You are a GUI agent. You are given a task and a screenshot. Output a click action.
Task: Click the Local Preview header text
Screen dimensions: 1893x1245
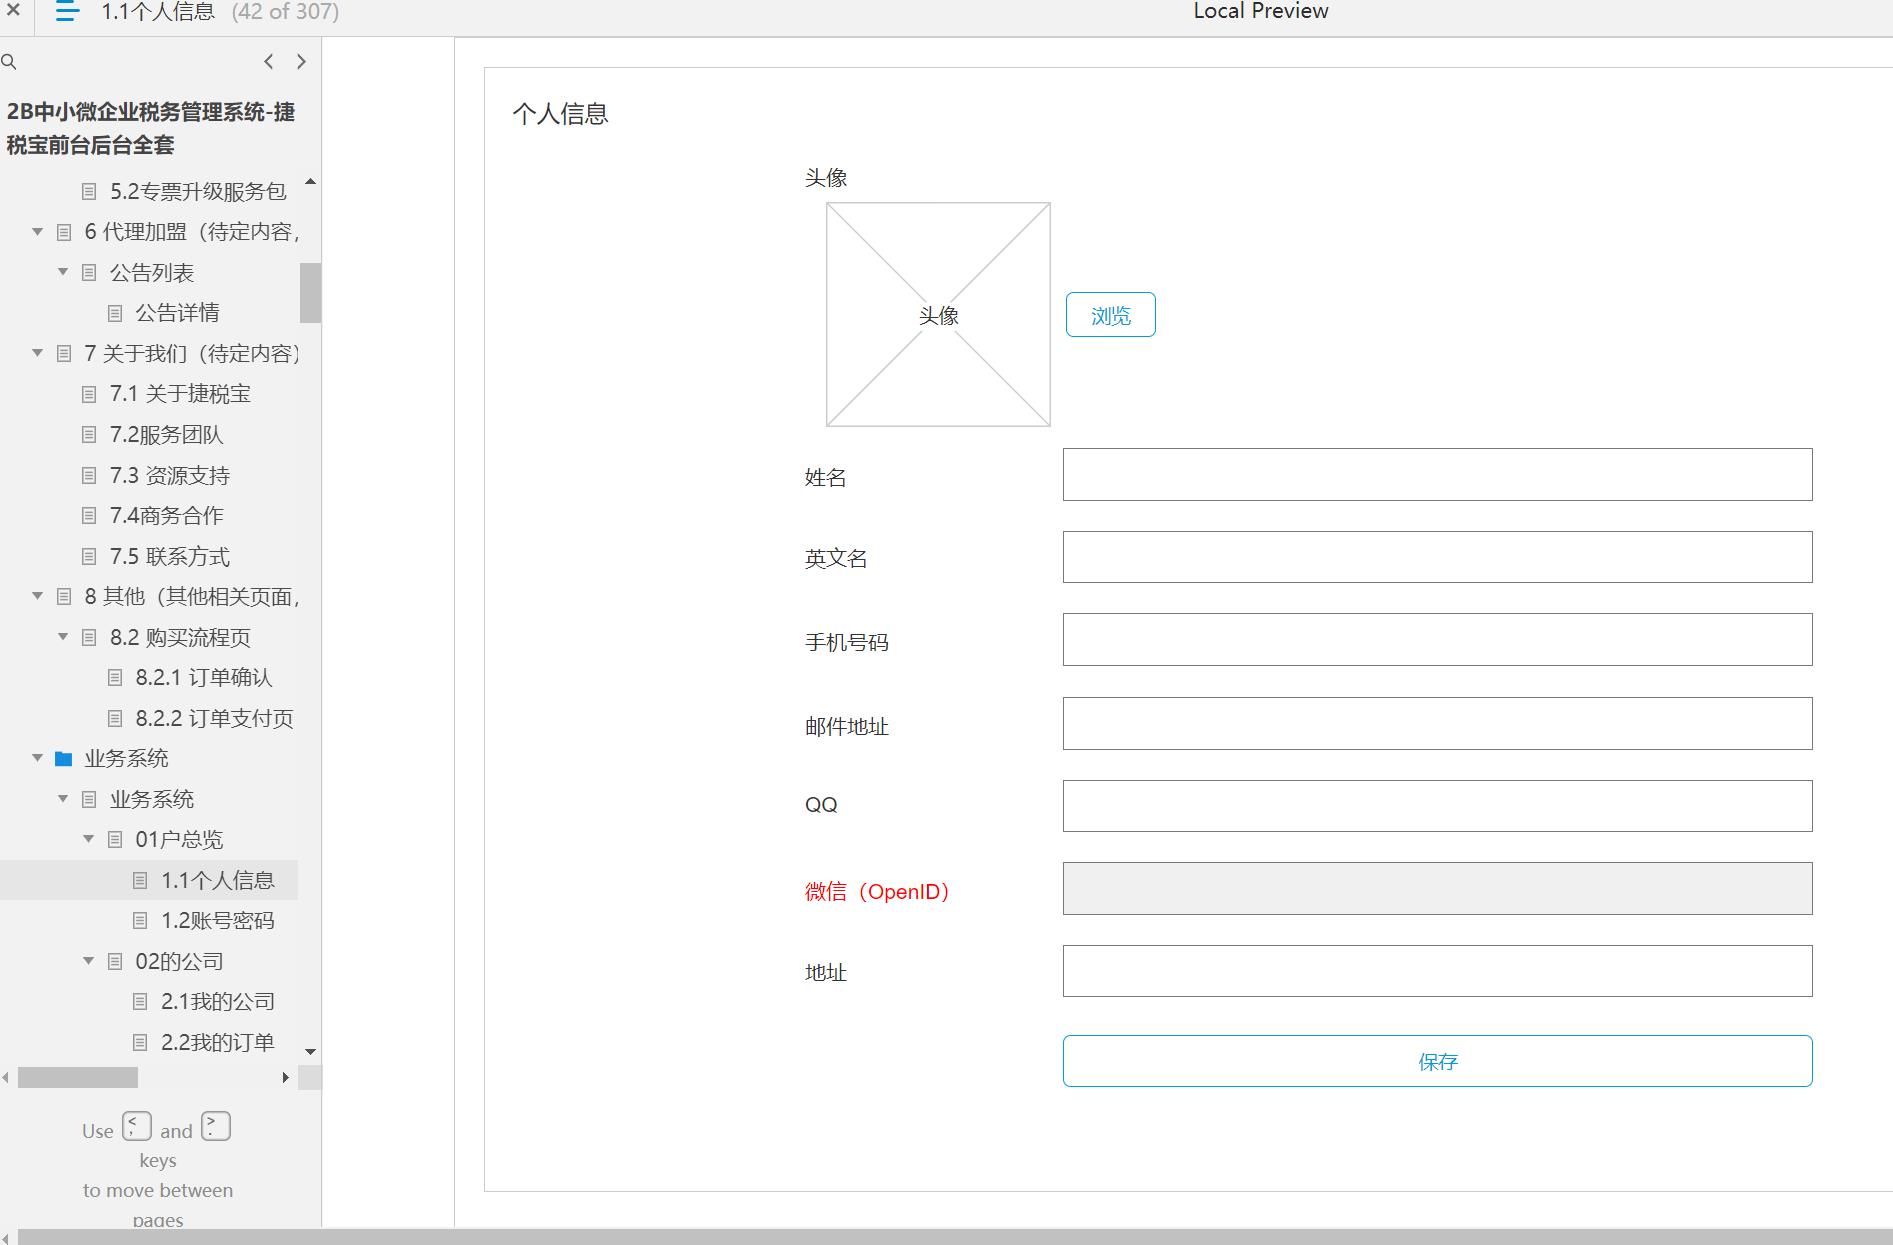1261,11
